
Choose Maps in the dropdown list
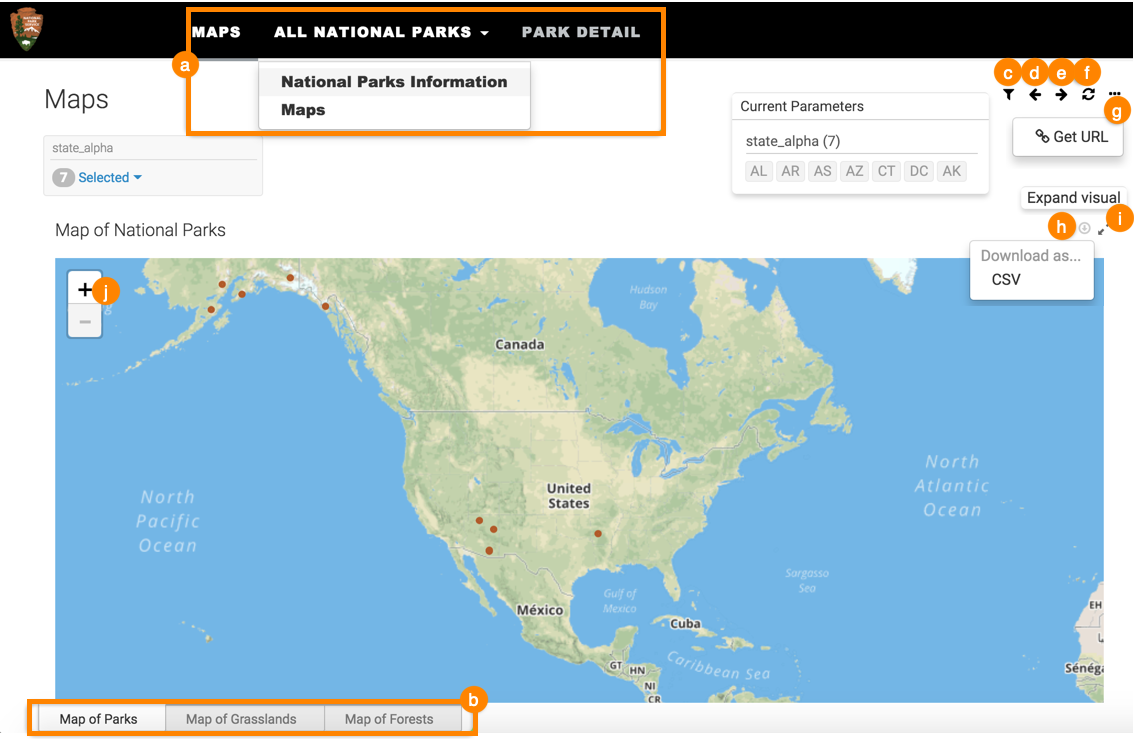(303, 110)
